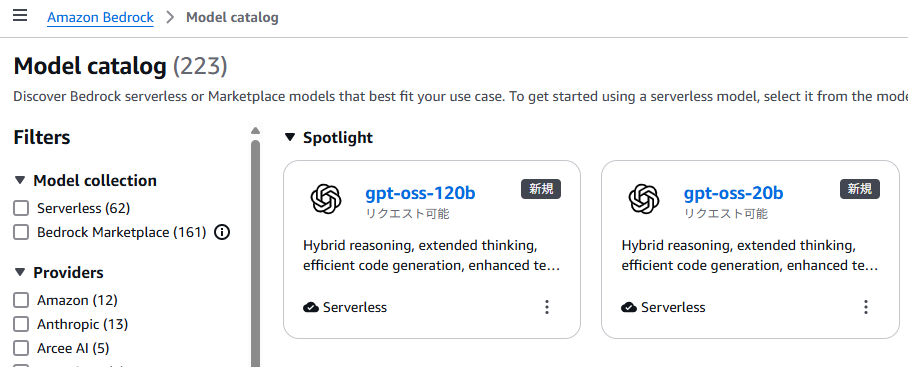Open the gpt-oss-120b model link
Viewport: 908px width, 367px height.
point(420,193)
